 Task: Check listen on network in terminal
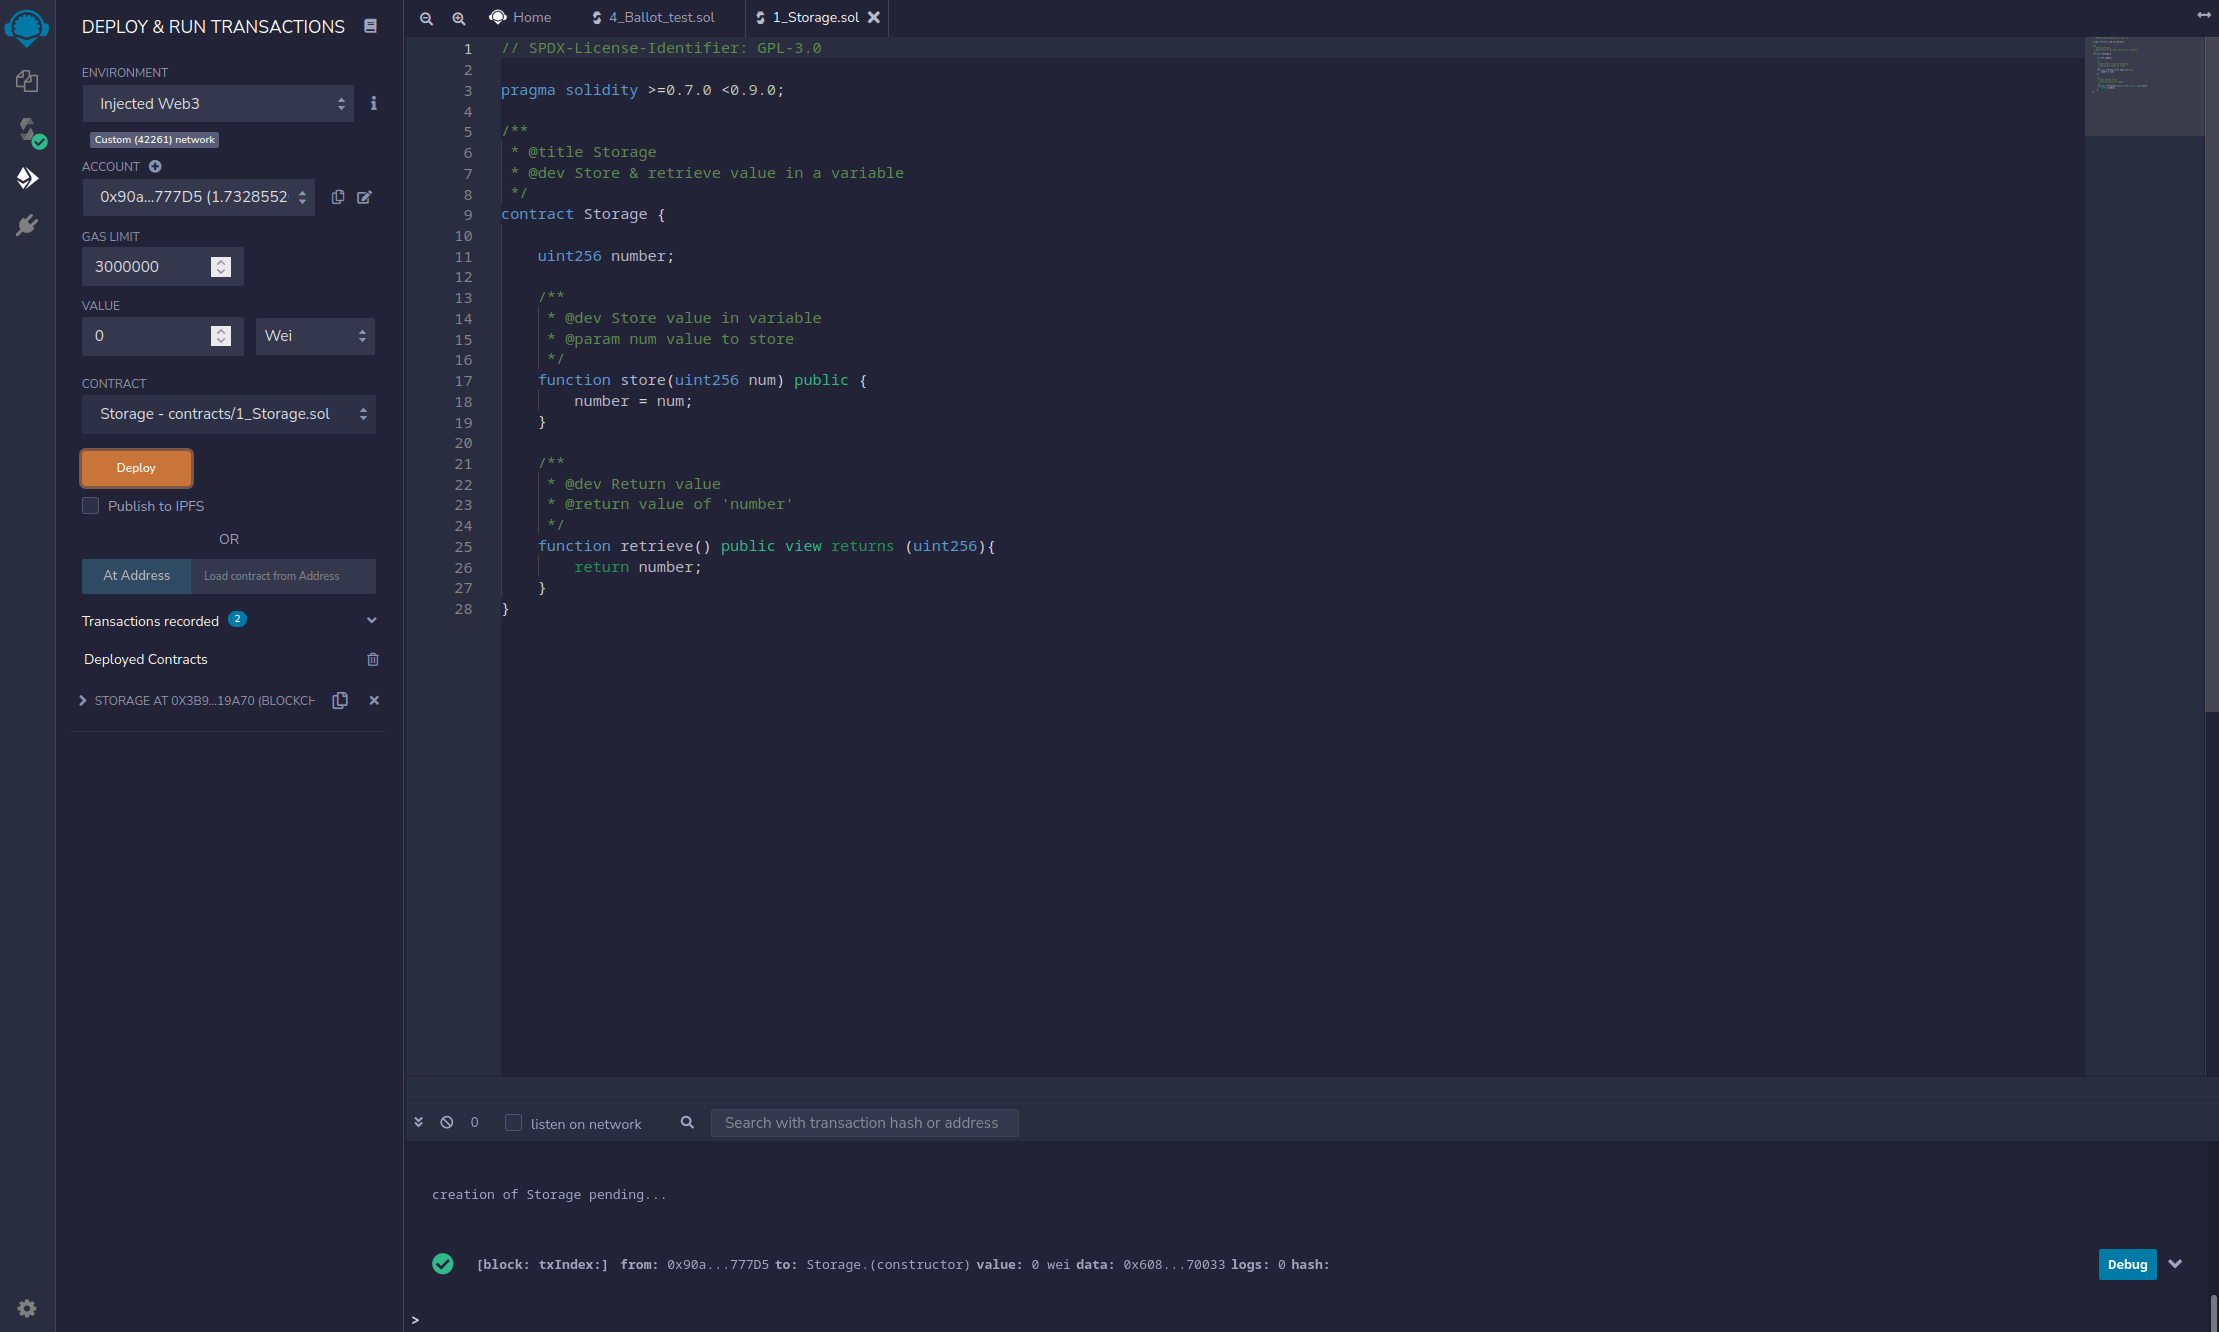(513, 1123)
